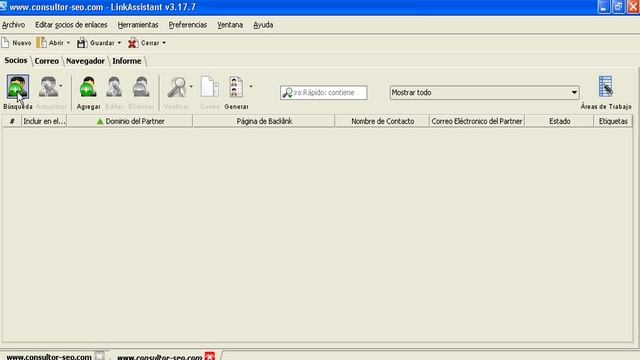Sort by the # column header
Screen dimensions: 640x360
click(12, 121)
